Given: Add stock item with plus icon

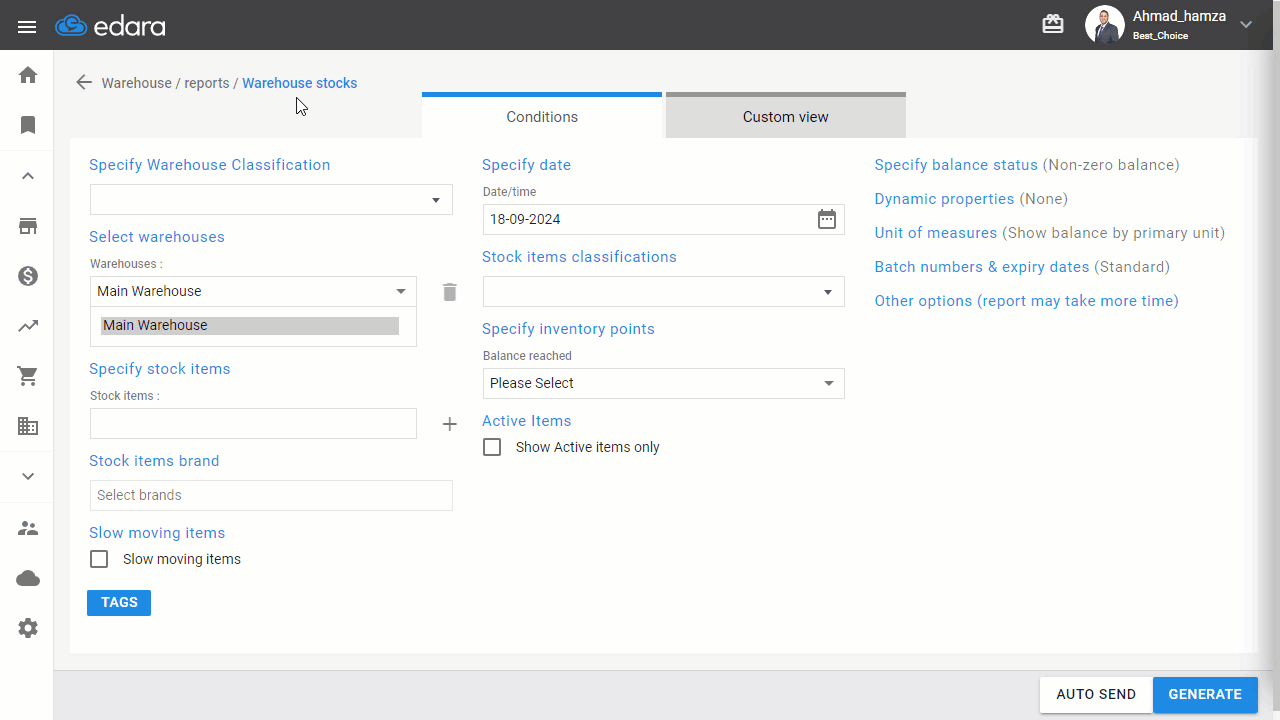Looking at the screenshot, I should coord(450,424).
